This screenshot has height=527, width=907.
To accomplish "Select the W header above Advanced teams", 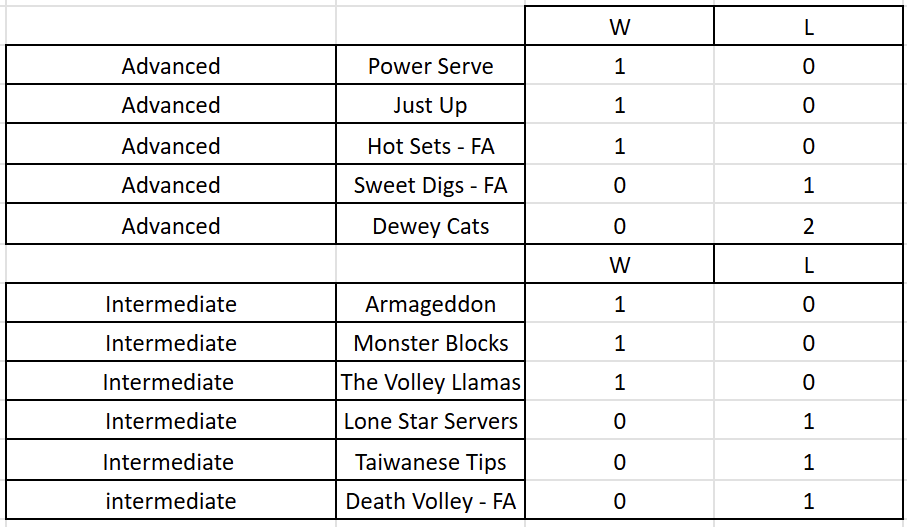I will pyautogui.click(x=619, y=27).
